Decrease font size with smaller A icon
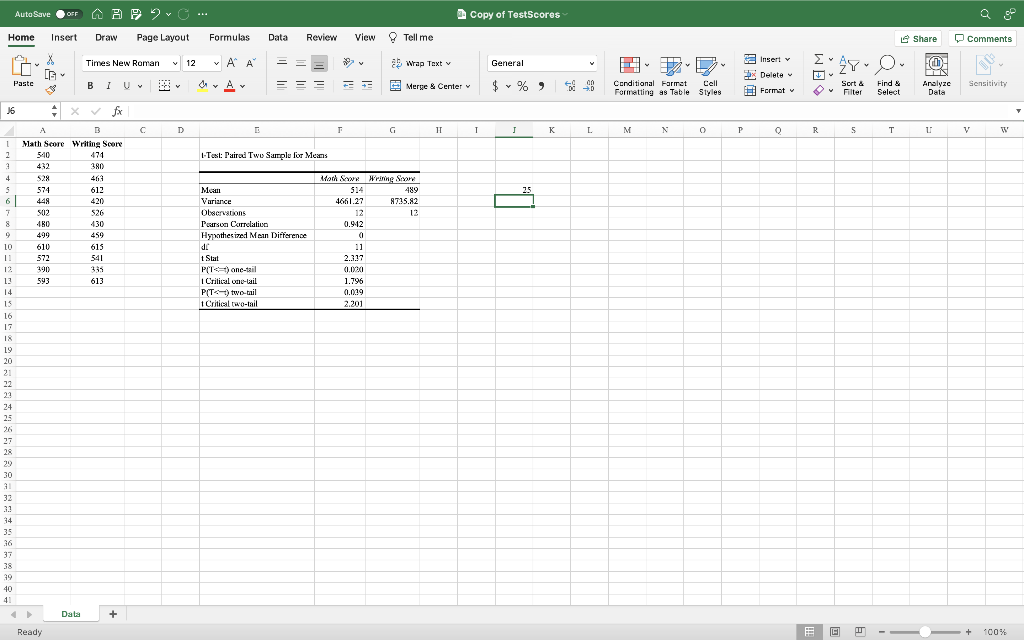This screenshot has width=1024, height=640. (251, 63)
